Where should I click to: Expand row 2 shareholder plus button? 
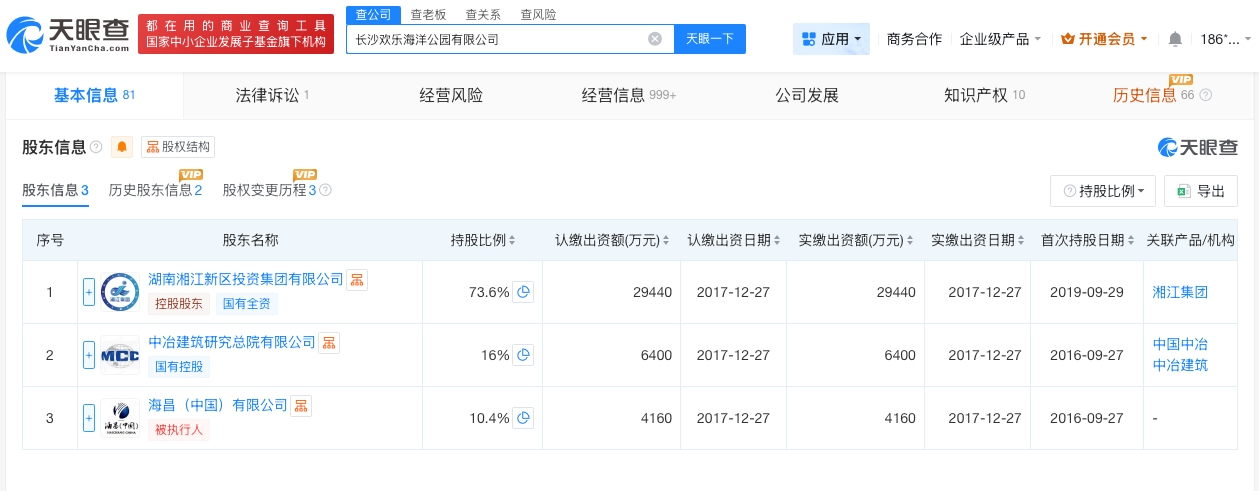tap(89, 355)
